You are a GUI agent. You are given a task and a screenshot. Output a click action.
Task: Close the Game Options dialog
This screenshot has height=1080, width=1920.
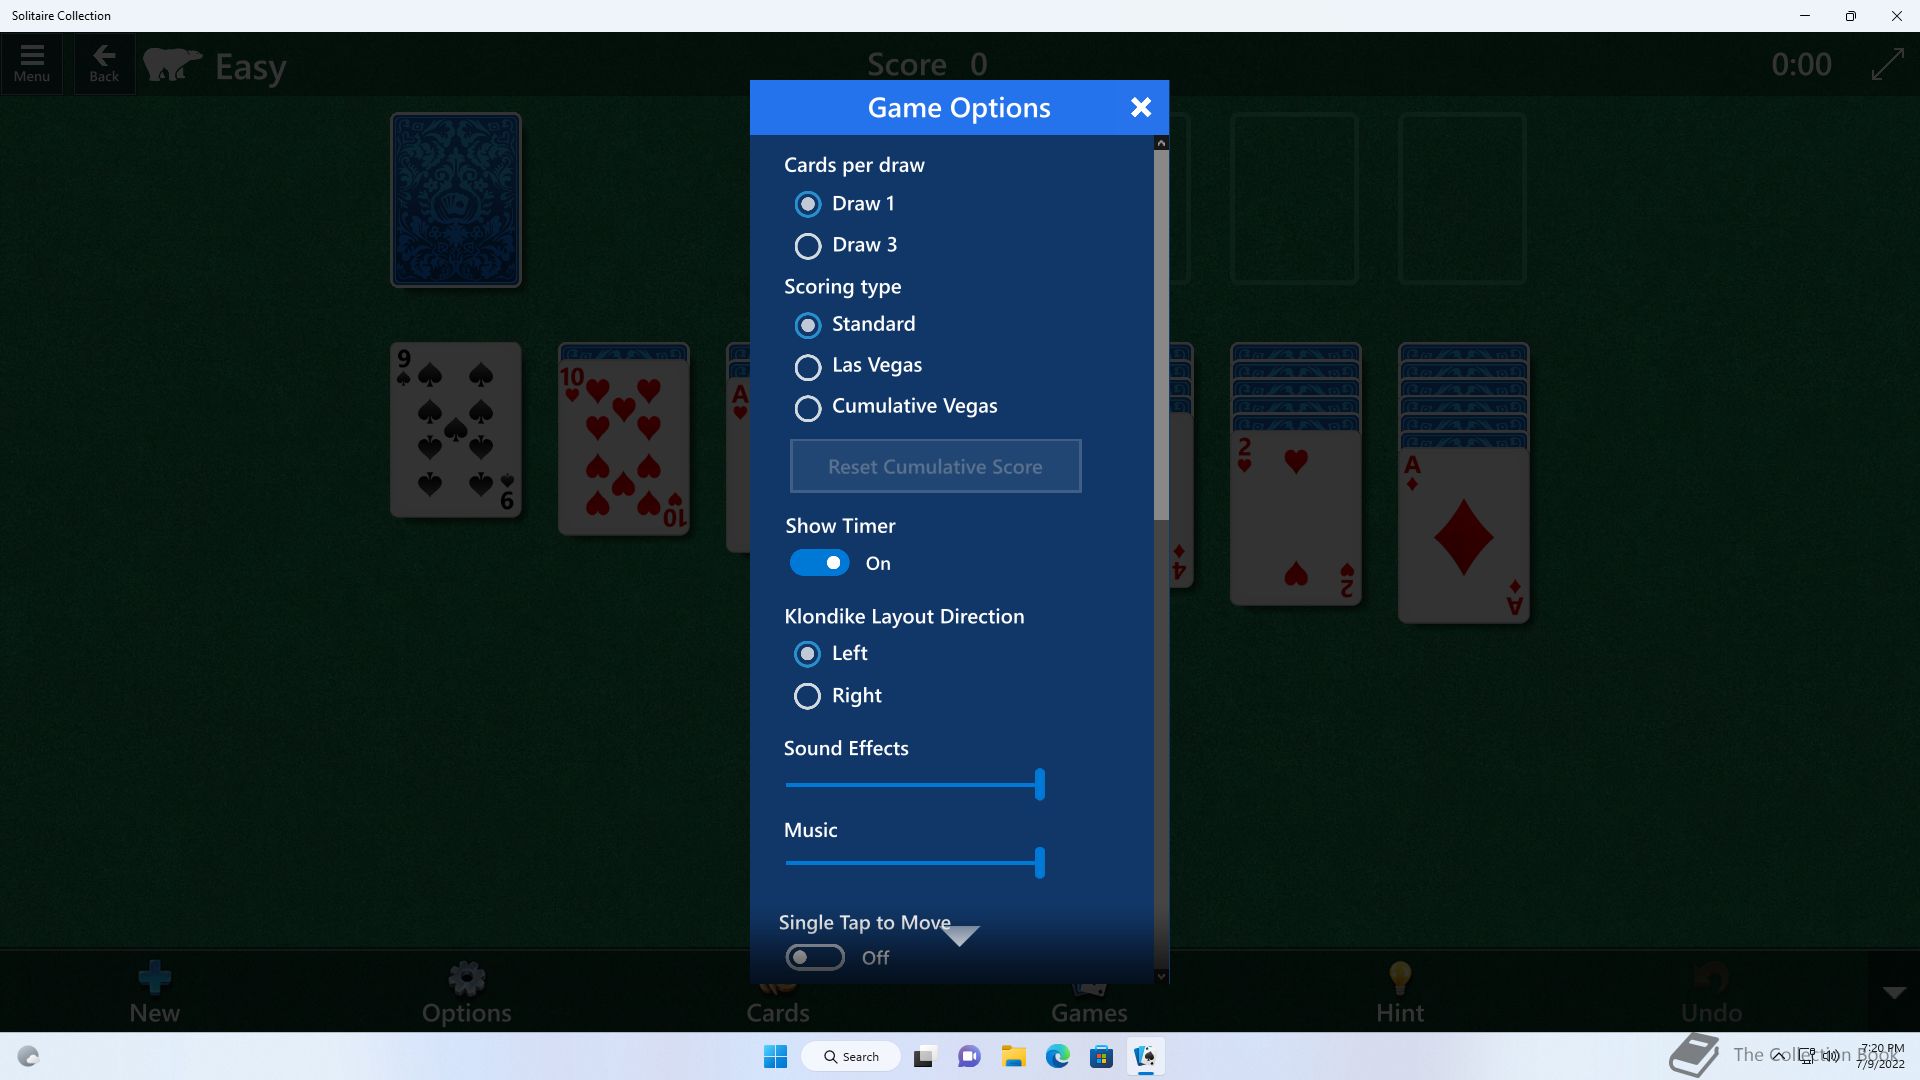(x=1140, y=107)
